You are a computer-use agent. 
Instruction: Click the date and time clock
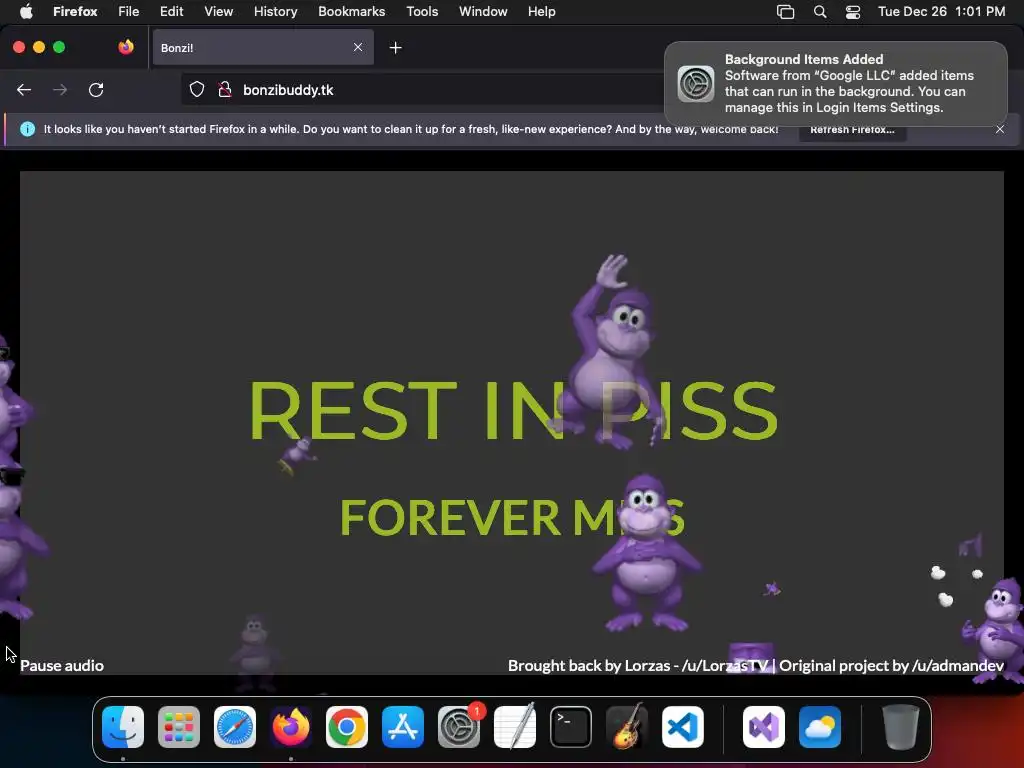(x=941, y=11)
